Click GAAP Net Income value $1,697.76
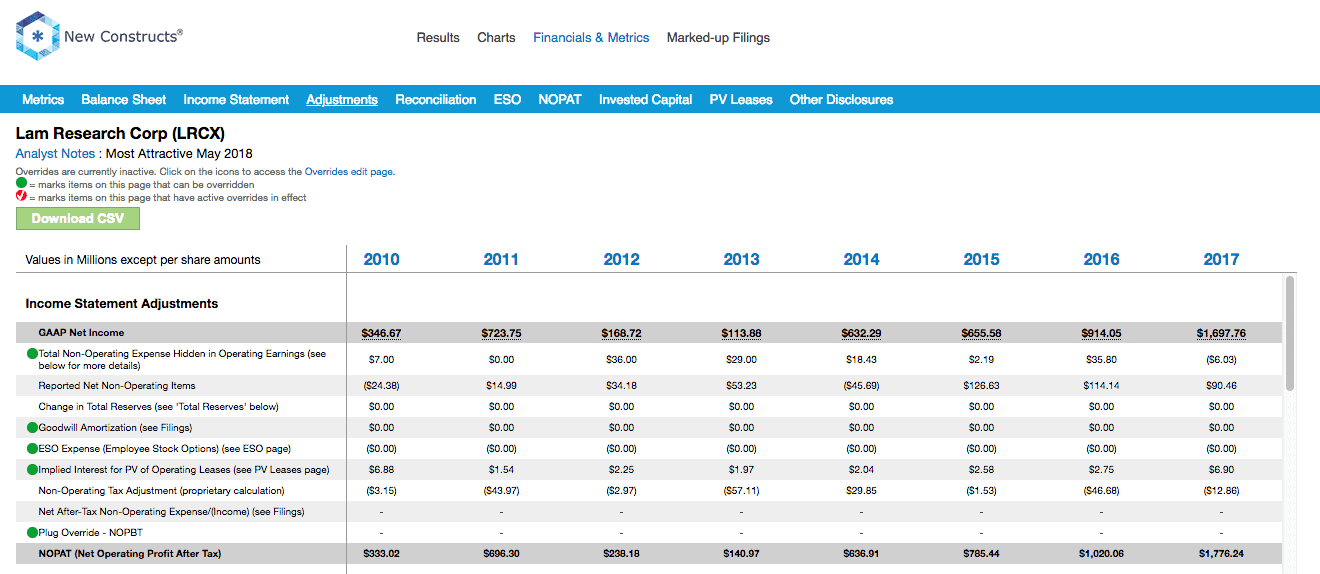Image resolution: width=1320 pixels, height=574 pixels. tap(1221, 333)
